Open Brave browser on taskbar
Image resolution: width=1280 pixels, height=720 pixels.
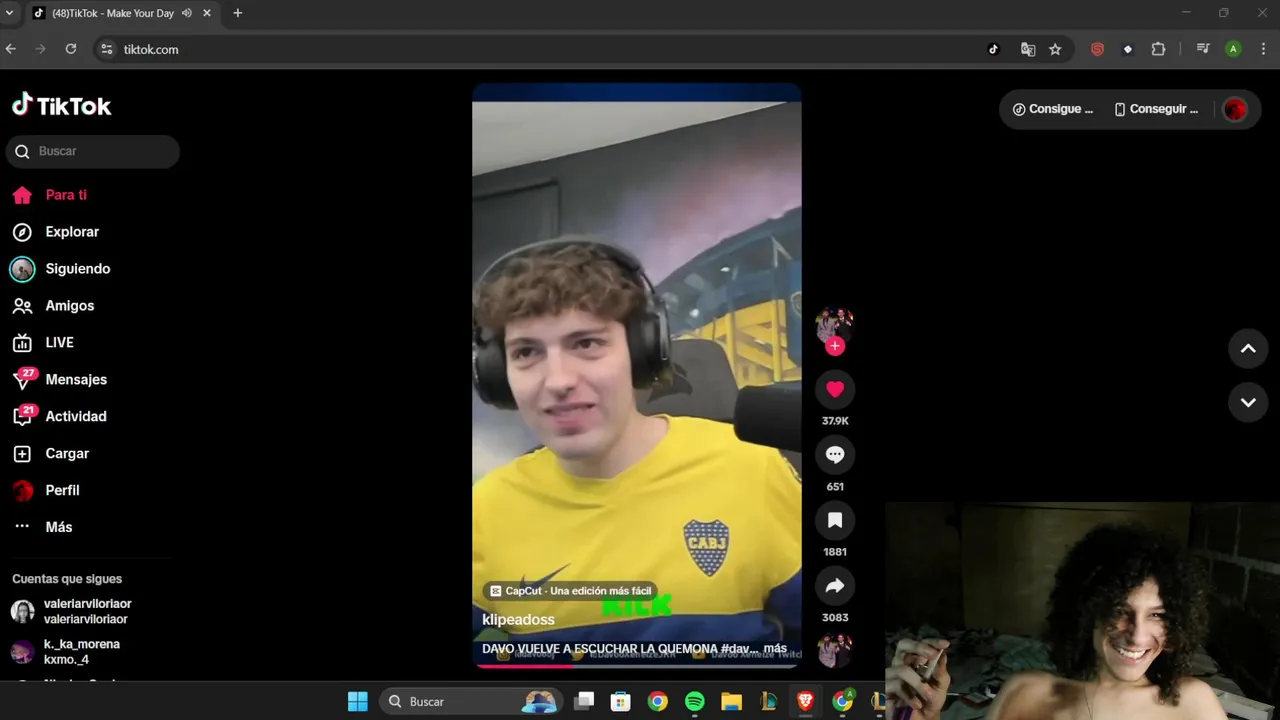coord(805,702)
